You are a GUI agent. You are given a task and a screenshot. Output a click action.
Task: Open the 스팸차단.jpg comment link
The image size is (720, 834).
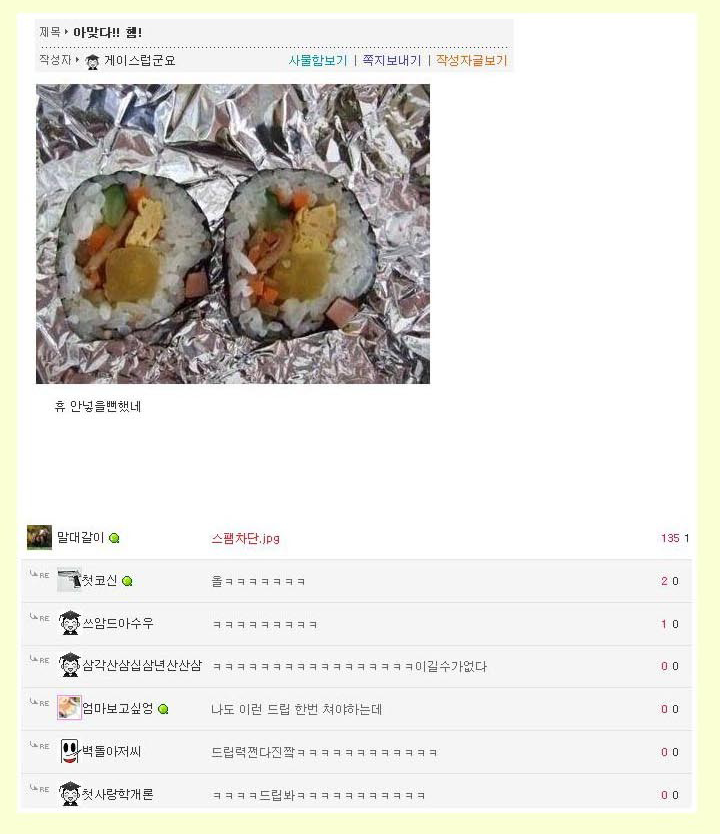coord(245,538)
